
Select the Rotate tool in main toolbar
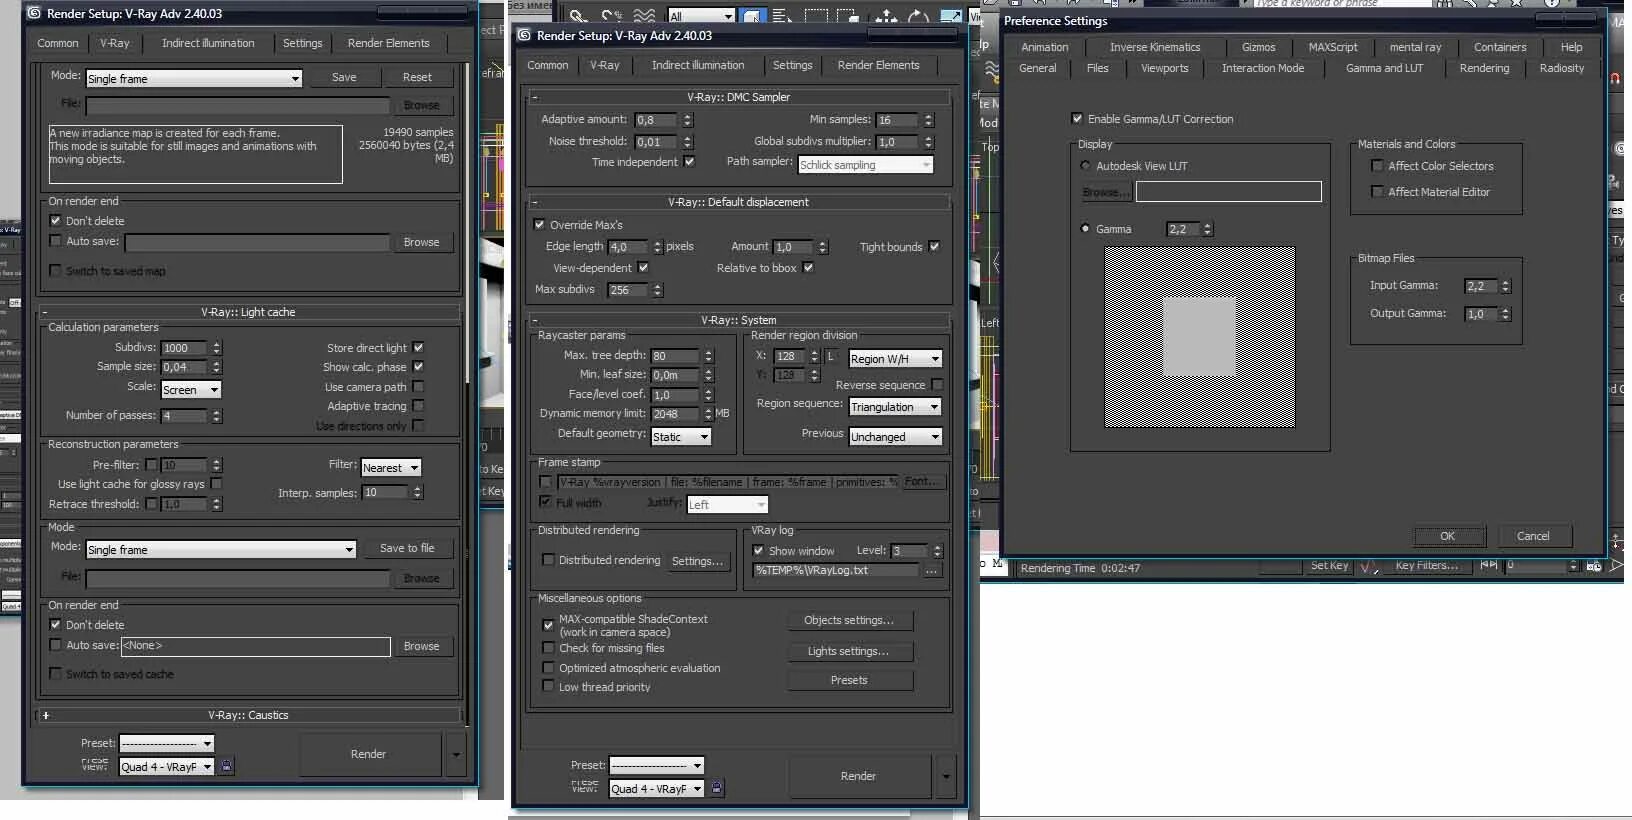(x=918, y=16)
